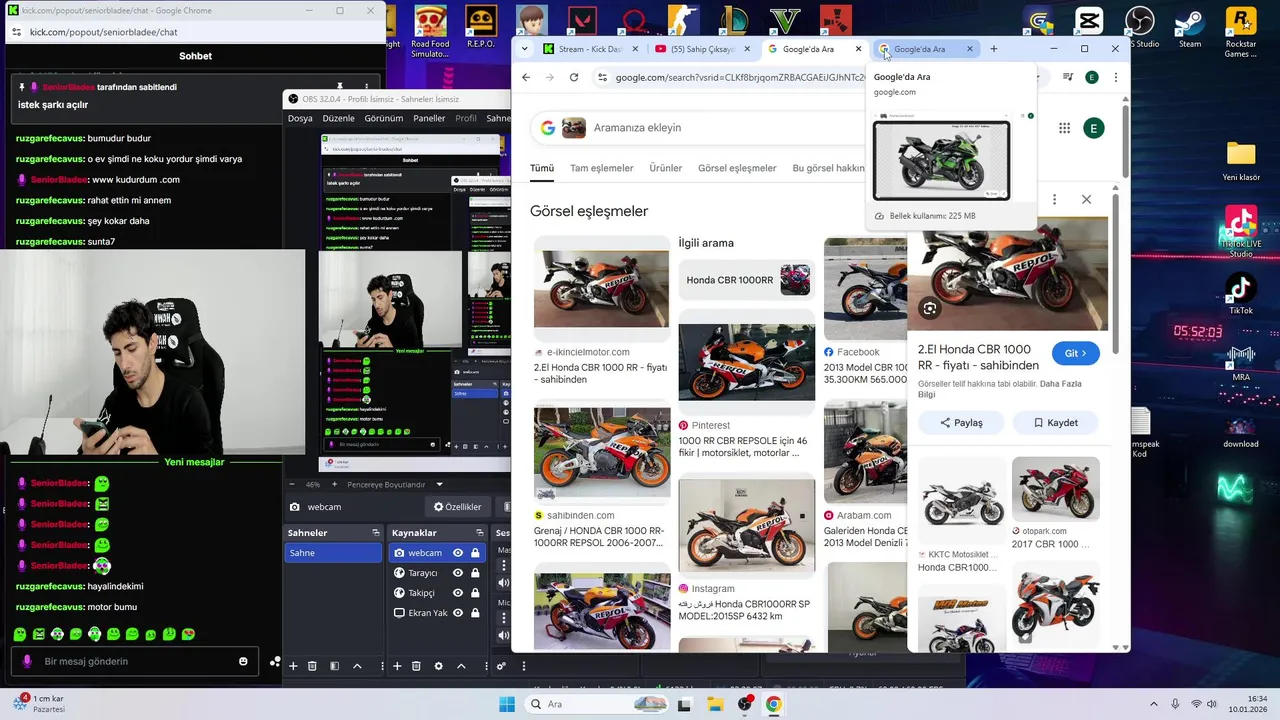Open e-ikincielmotor.com Honda CBR result thumbnail

(x=601, y=289)
